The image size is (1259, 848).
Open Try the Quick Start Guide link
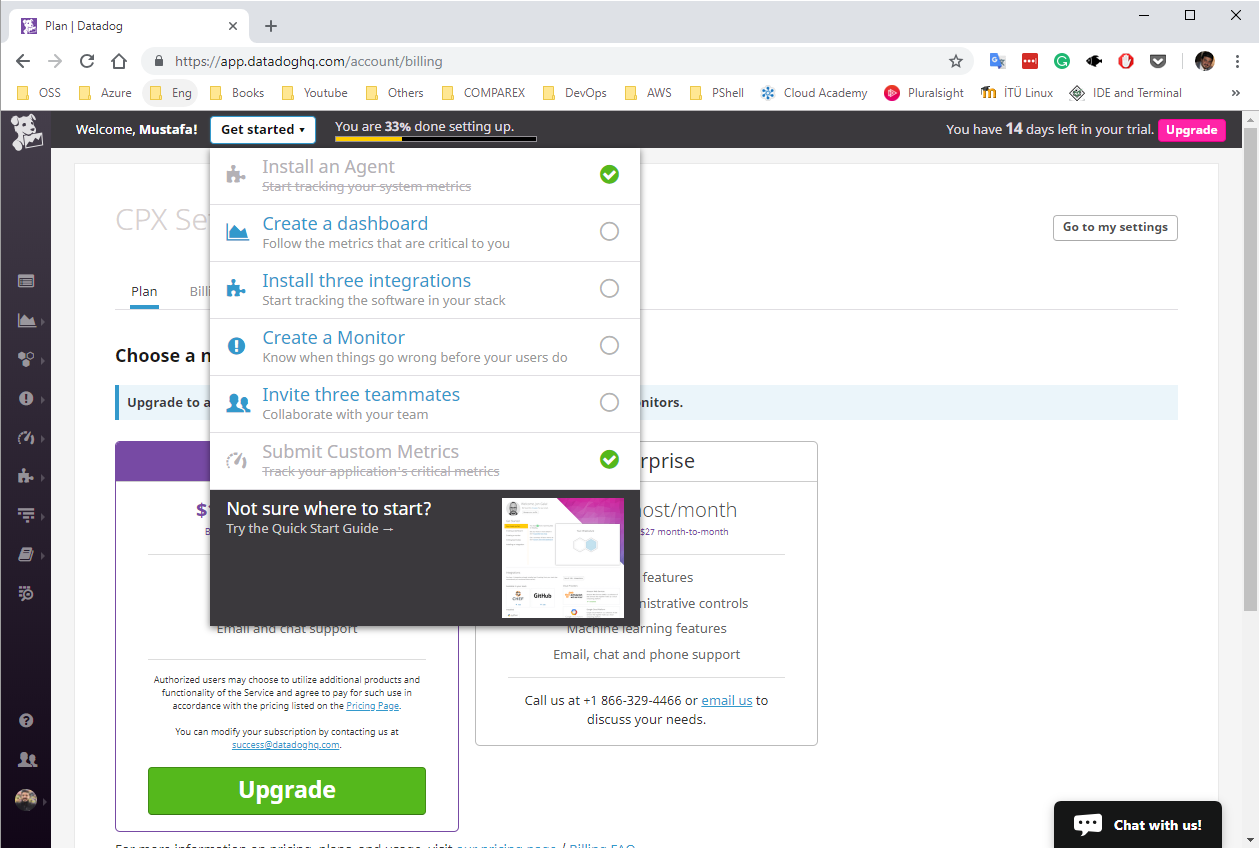(x=310, y=529)
